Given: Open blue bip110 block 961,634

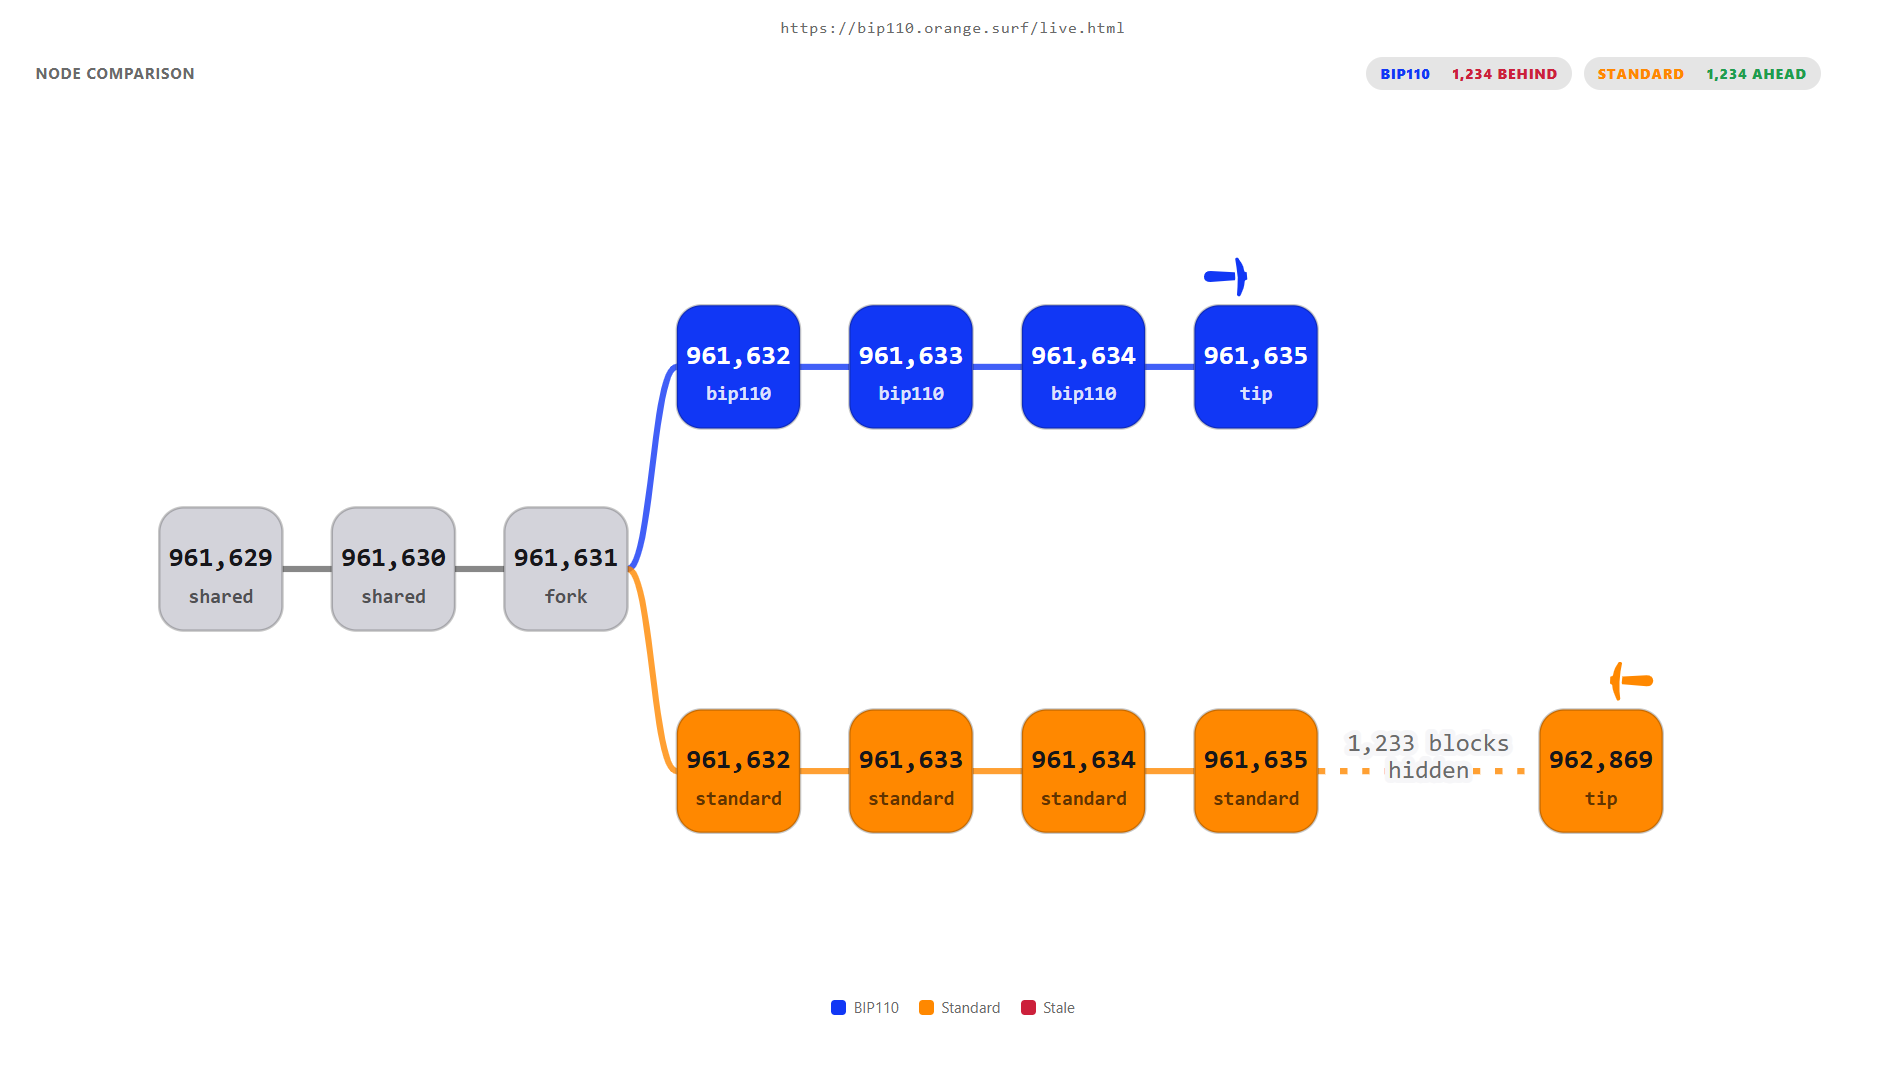Looking at the screenshot, I should point(1083,367).
